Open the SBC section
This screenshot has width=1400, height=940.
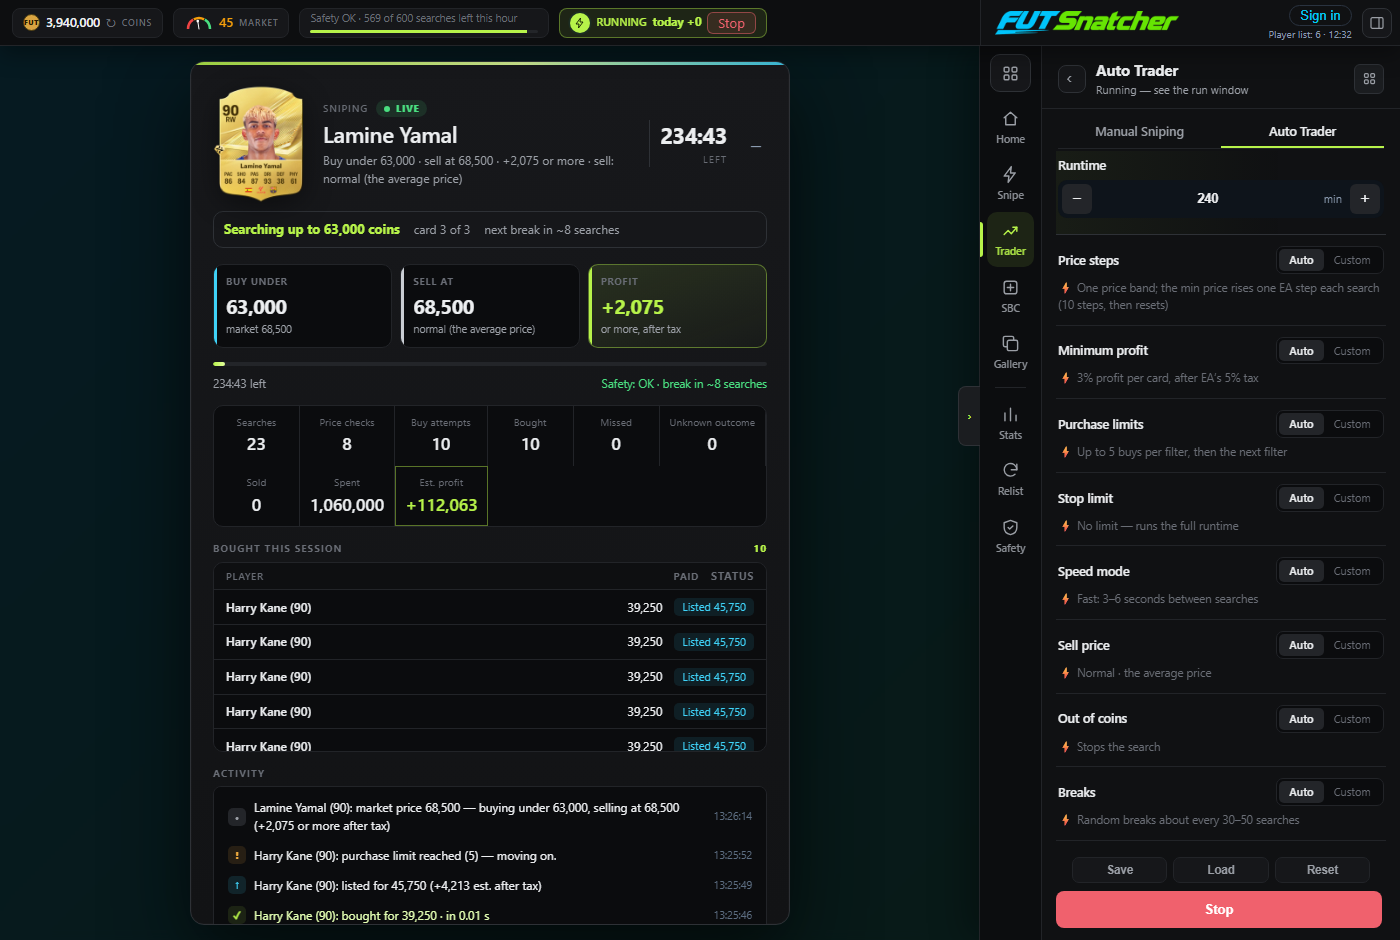pos(1010,296)
